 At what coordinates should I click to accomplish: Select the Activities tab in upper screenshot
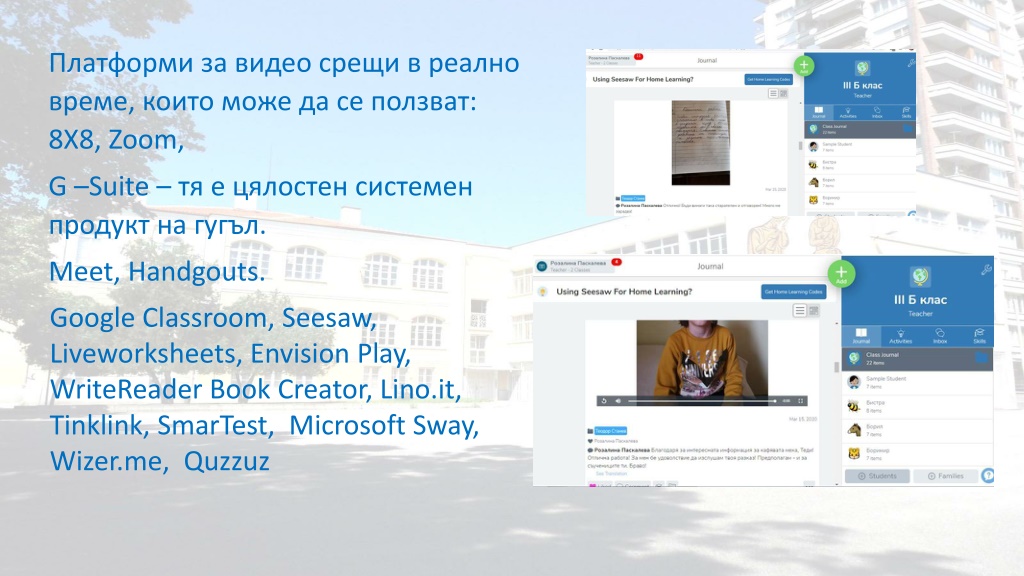point(848,112)
